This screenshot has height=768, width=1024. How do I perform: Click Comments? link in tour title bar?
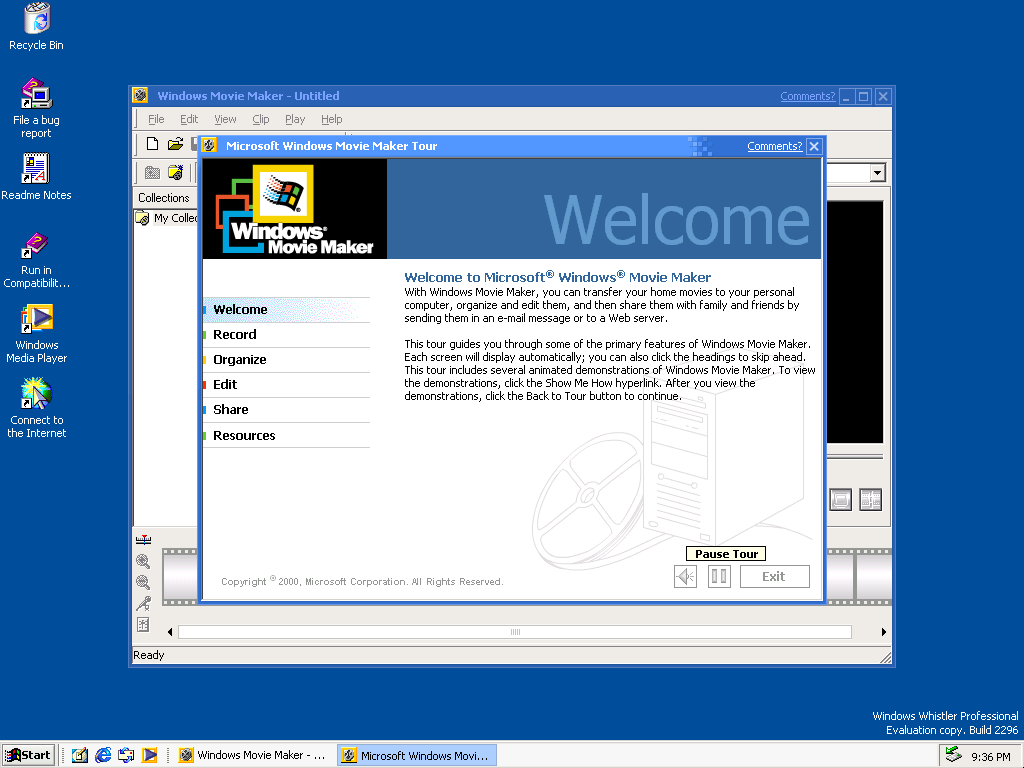click(775, 146)
